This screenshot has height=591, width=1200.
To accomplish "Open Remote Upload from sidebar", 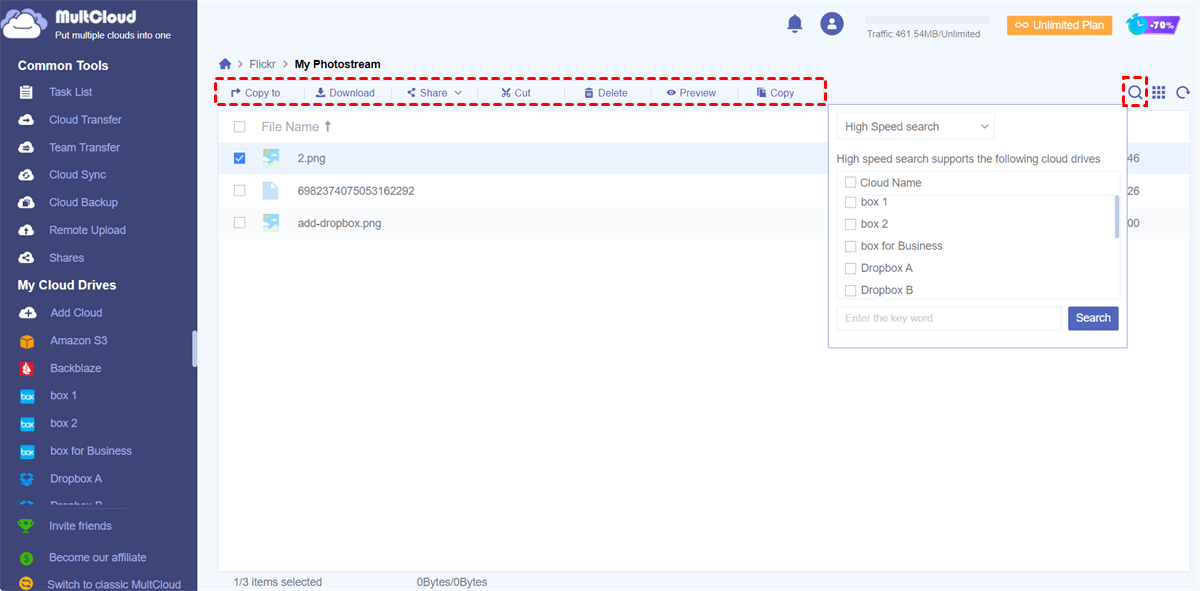I will [x=87, y=230].
